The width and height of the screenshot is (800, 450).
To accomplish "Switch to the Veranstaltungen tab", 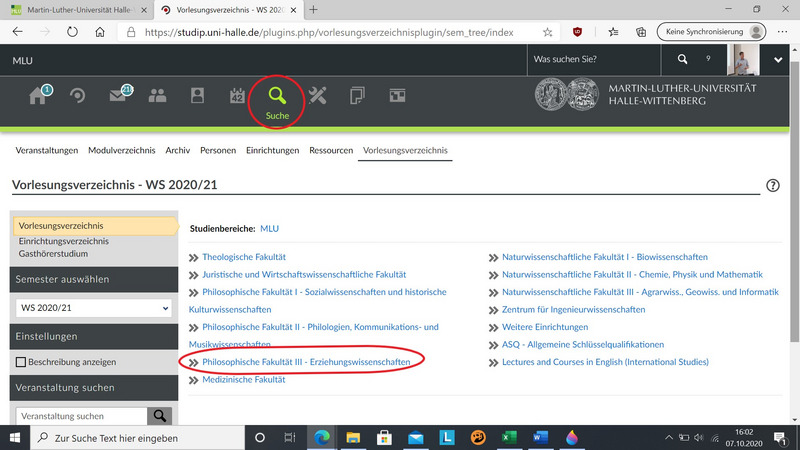I will point(46,150).
